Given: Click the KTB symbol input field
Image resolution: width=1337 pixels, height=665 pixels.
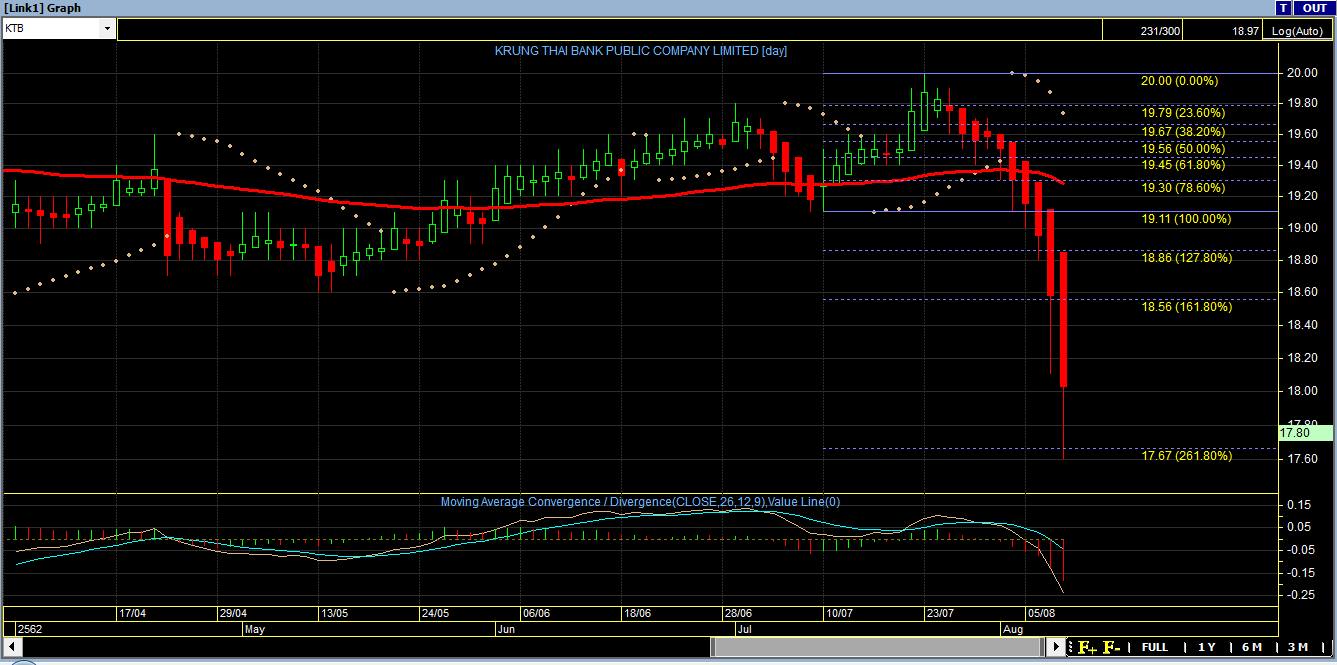Looking at the screenshot, I should tap(52, 29).
